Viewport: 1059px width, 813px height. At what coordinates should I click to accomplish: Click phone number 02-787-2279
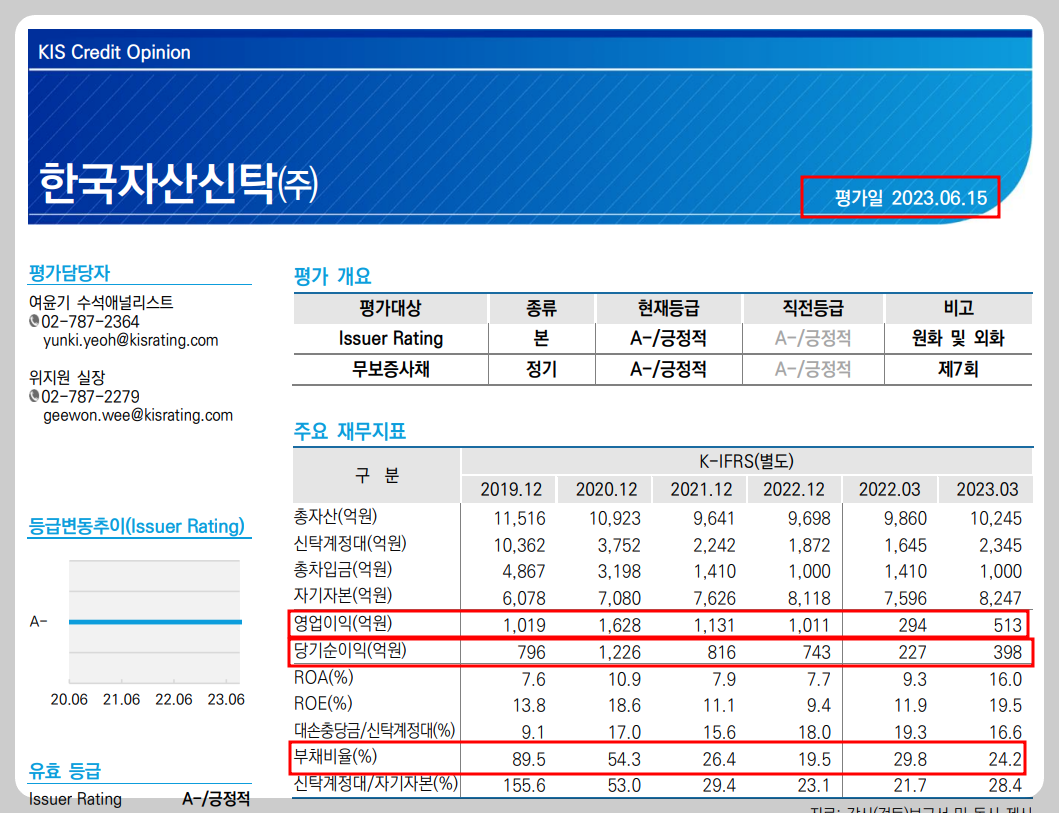pyautogui.click(x=90, y=396)
